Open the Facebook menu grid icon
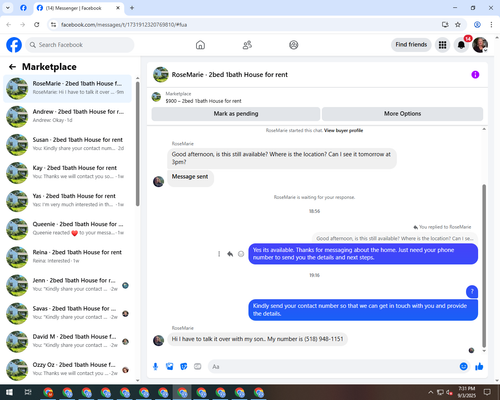 442,45
